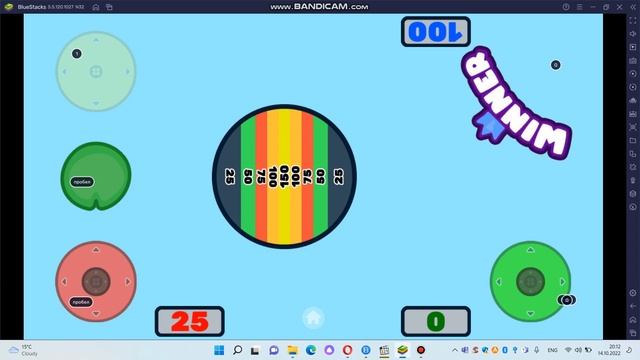Image resolution: width=640 pixels, height=360 pixels.
Task: Tap the pale green joystick center
Action: tap(96, 72)
